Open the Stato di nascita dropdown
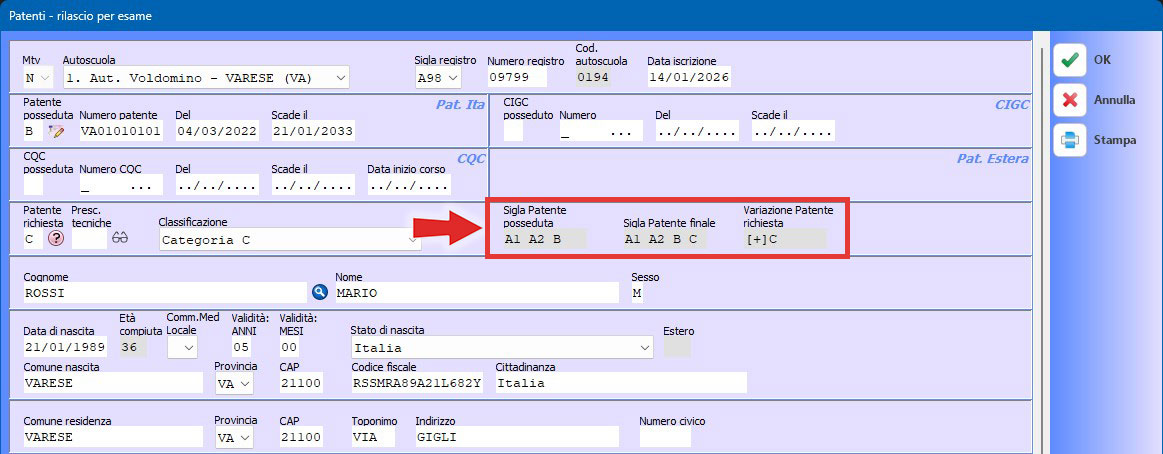Screen dimensions: 1163x454 [644, 347]
